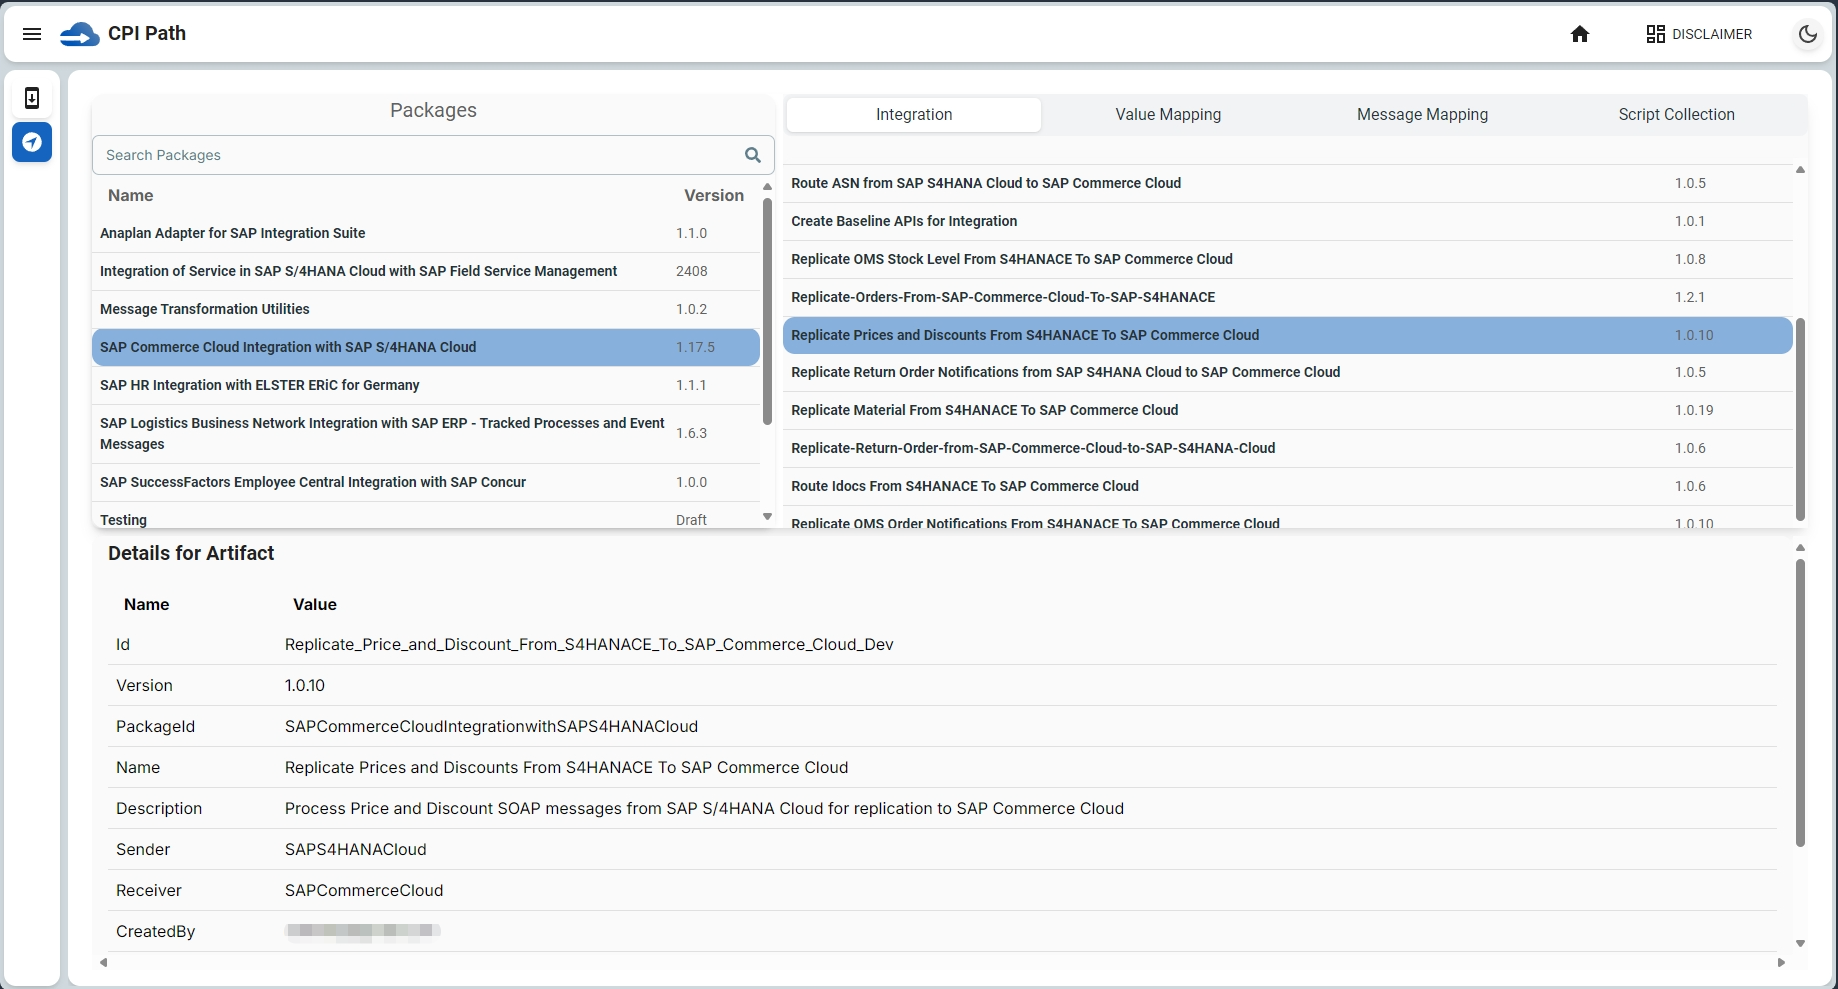This screenshot has height=989, width=1838.
Task: Click the packages list scrollbar thumb
Action: [x=767, y=311]
